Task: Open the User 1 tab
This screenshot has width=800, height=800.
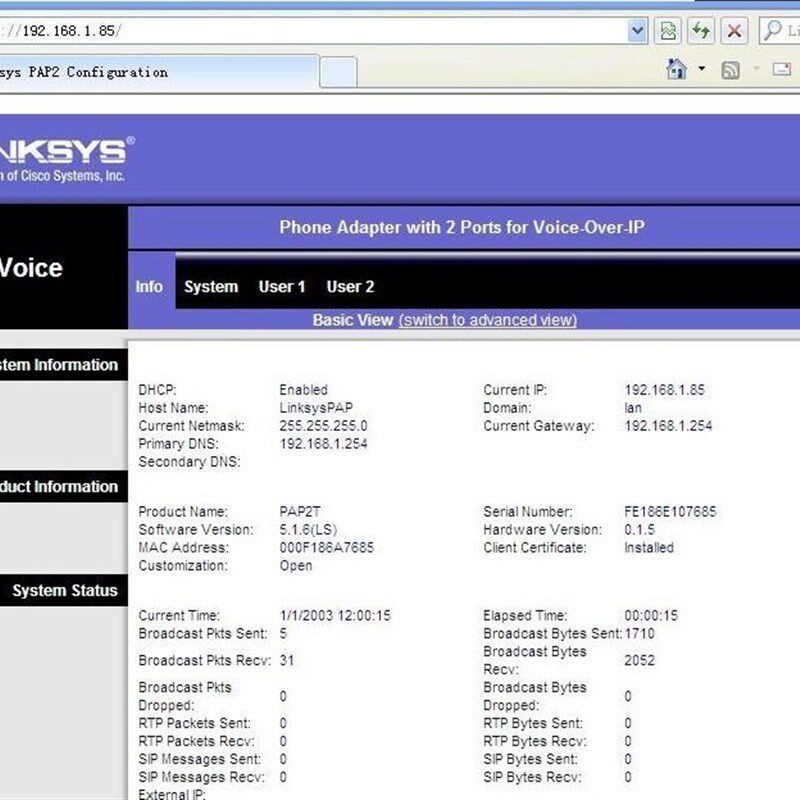Action: [x=281, y=287]
